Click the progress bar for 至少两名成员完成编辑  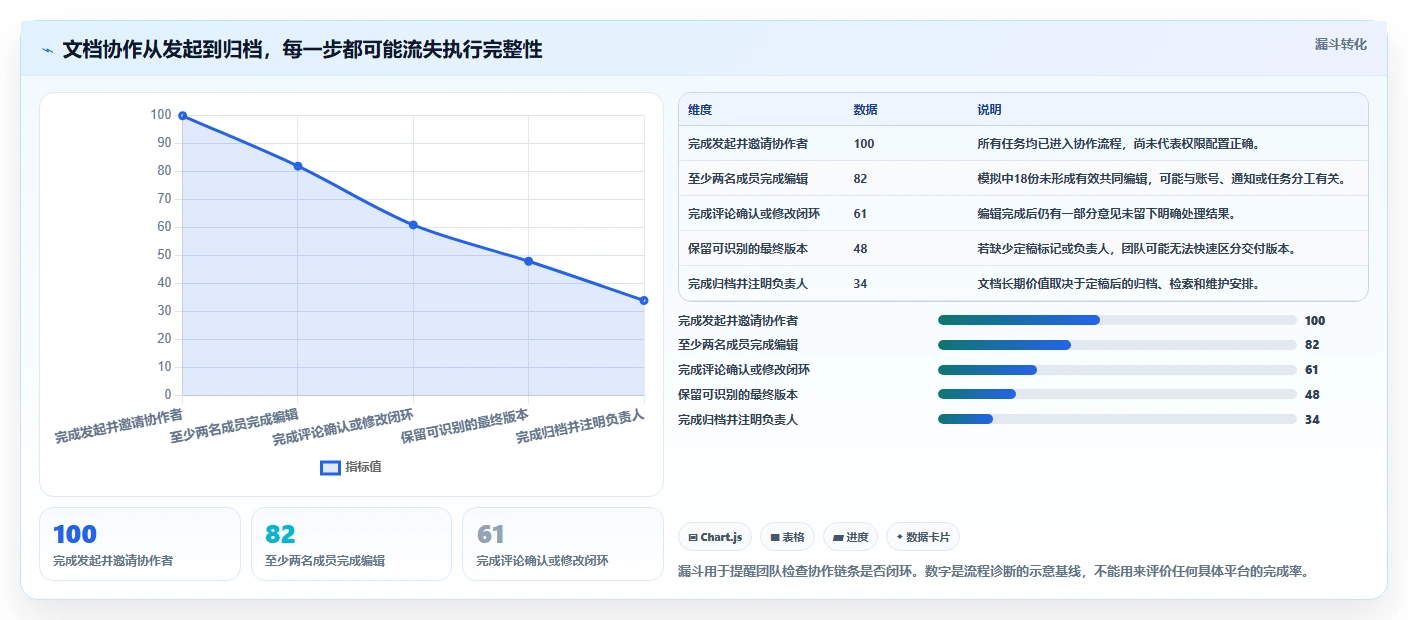(1117, 345)
